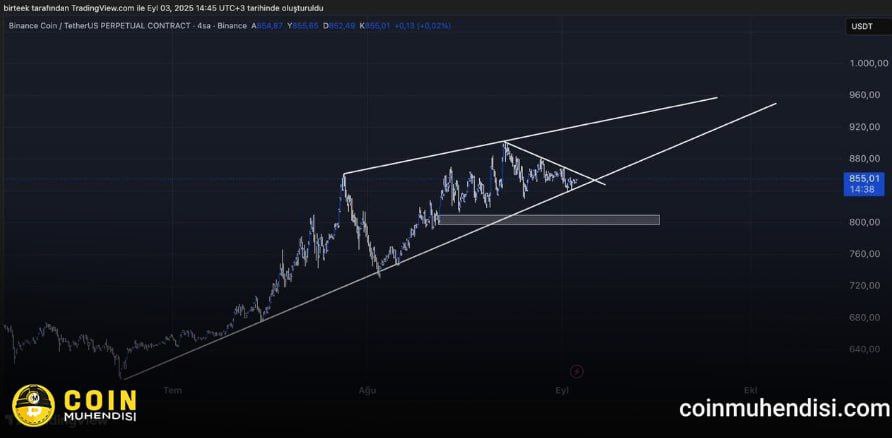The image size is (892, 438).
Task: Click the COIN MUHENDISI brand text
Action: [99, 405]
